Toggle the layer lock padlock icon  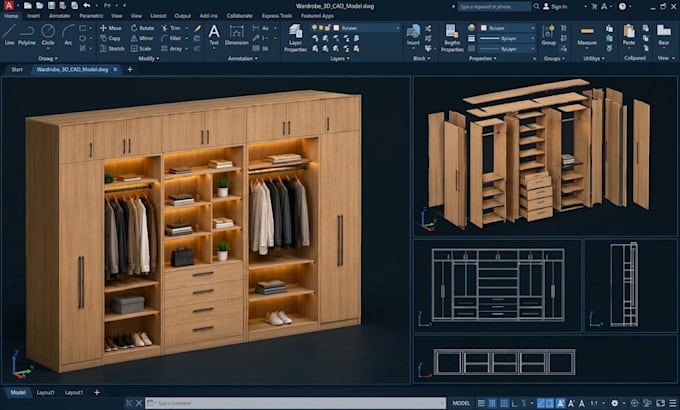[x=328, y=28]
